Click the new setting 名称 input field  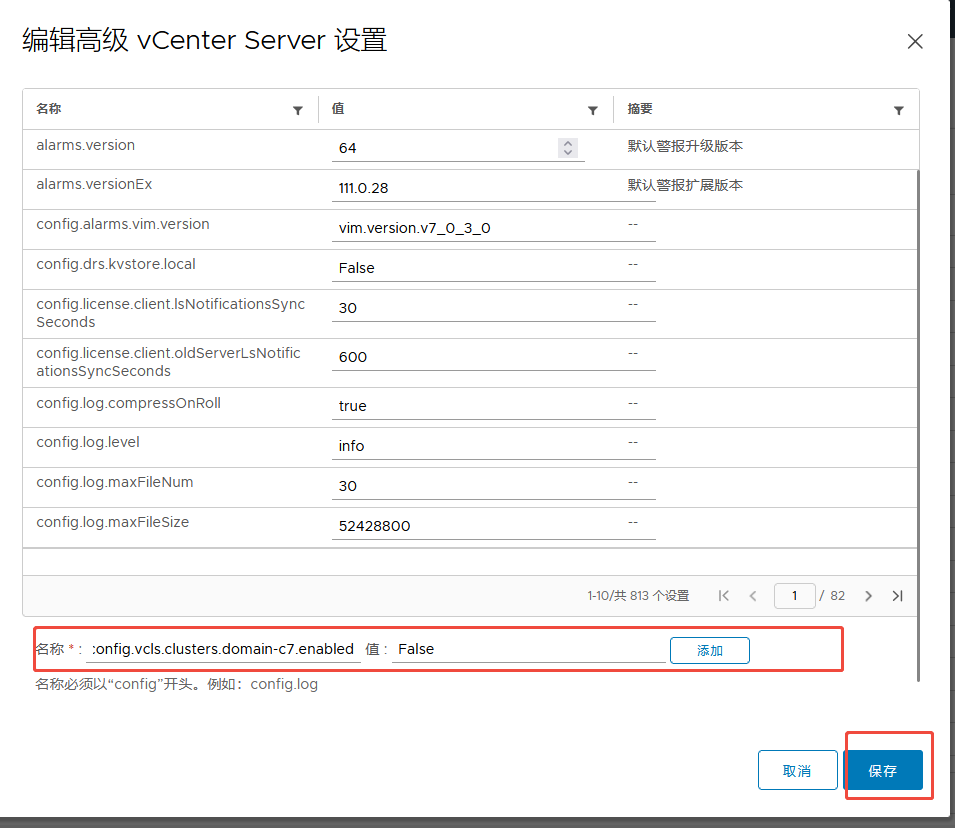pyautogui.click(x=223, y=649)
